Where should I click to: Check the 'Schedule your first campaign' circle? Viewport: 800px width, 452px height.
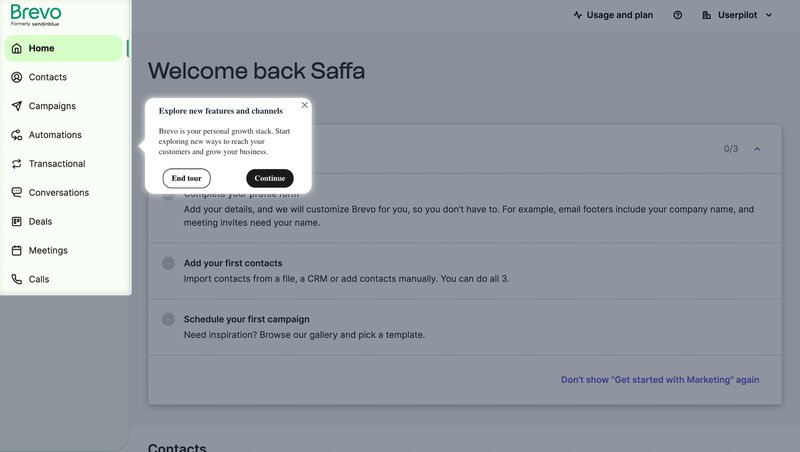click(x=168, y=319)
